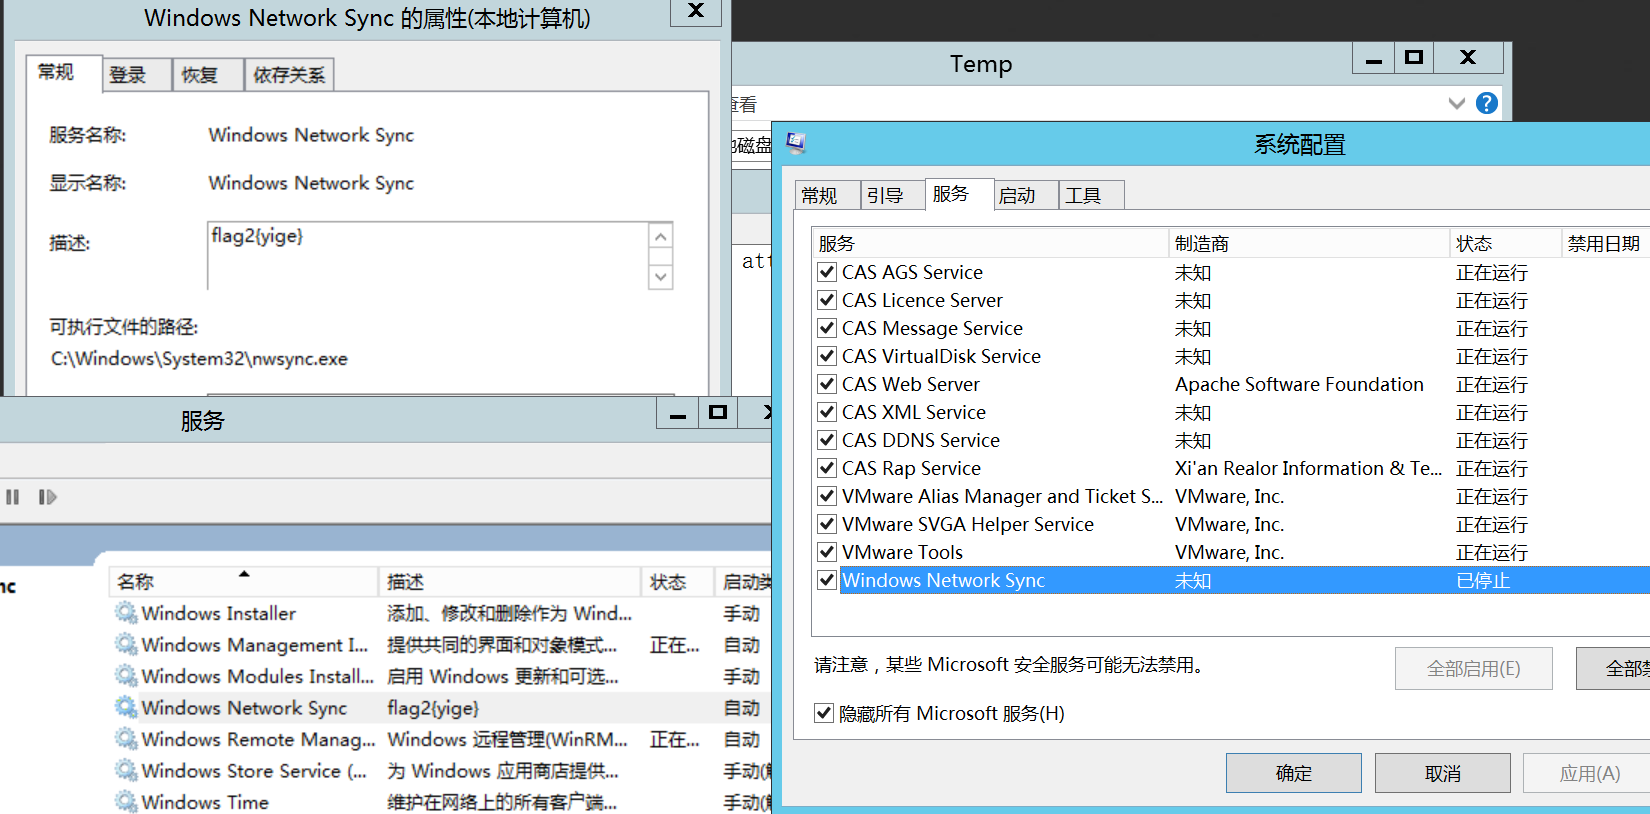Minimize the Services window

pos(677,413)
